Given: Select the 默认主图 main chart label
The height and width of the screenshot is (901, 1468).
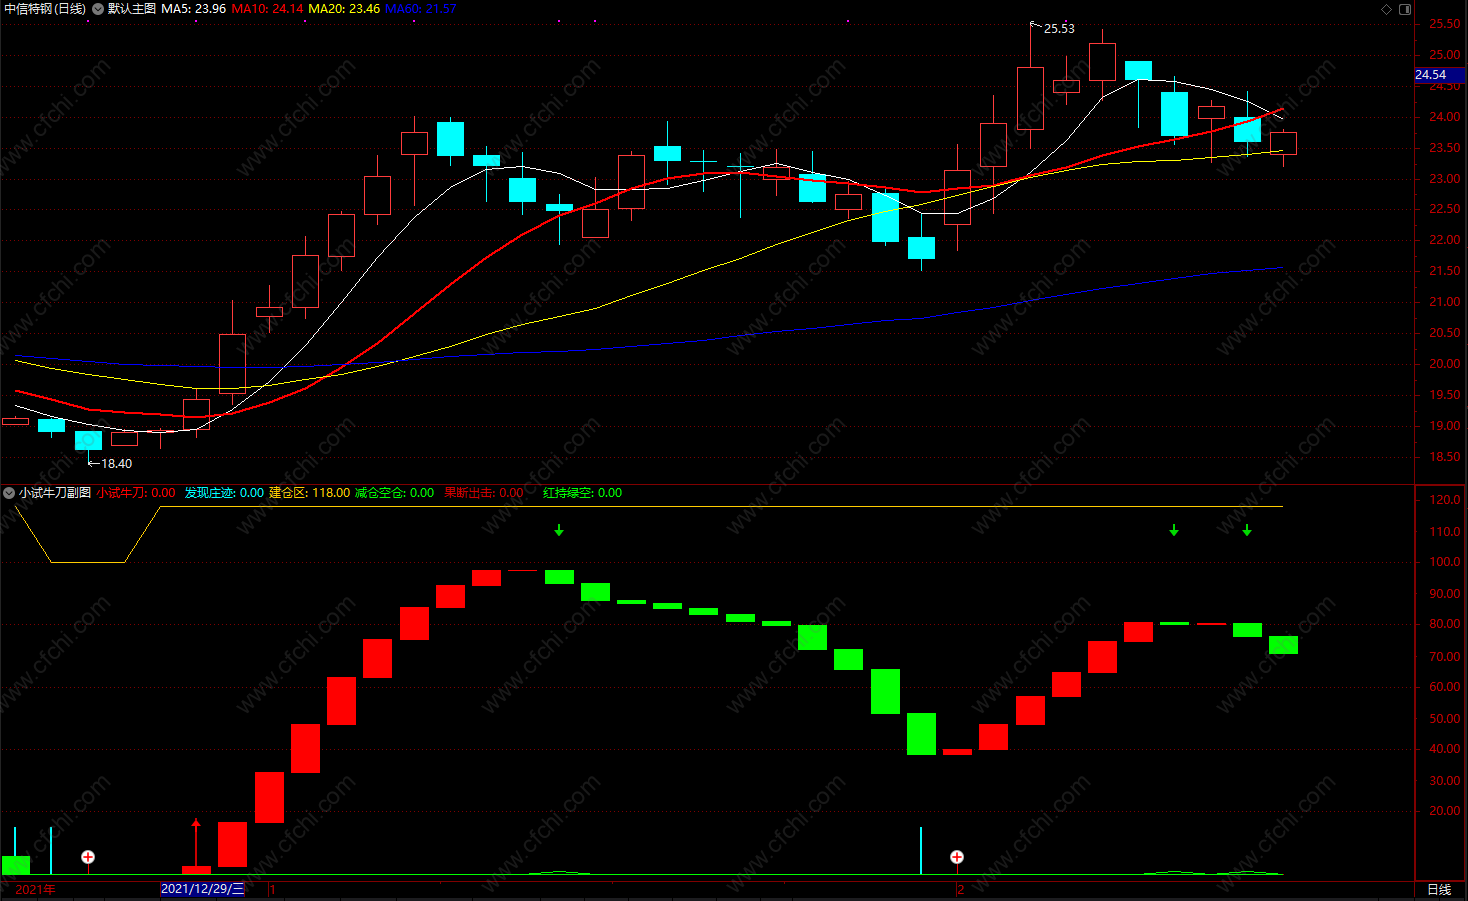Looking at the screenshot, I should [x=132, y=9].
